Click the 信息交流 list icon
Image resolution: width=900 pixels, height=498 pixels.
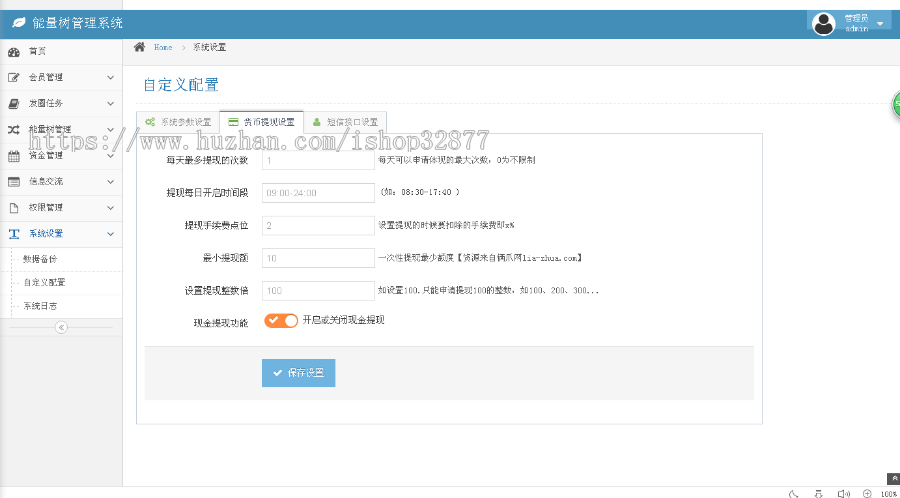click(x=14, y=182)
